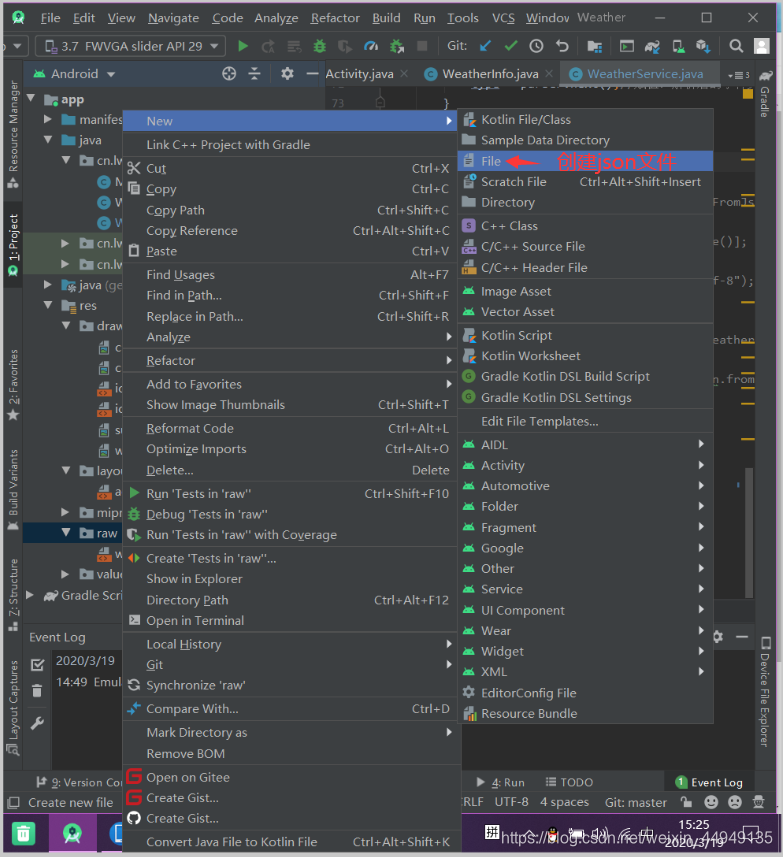Choose File in the New submenu
Image resolution: width=783 pixels, height=857 pixels.
pos(585,161)
